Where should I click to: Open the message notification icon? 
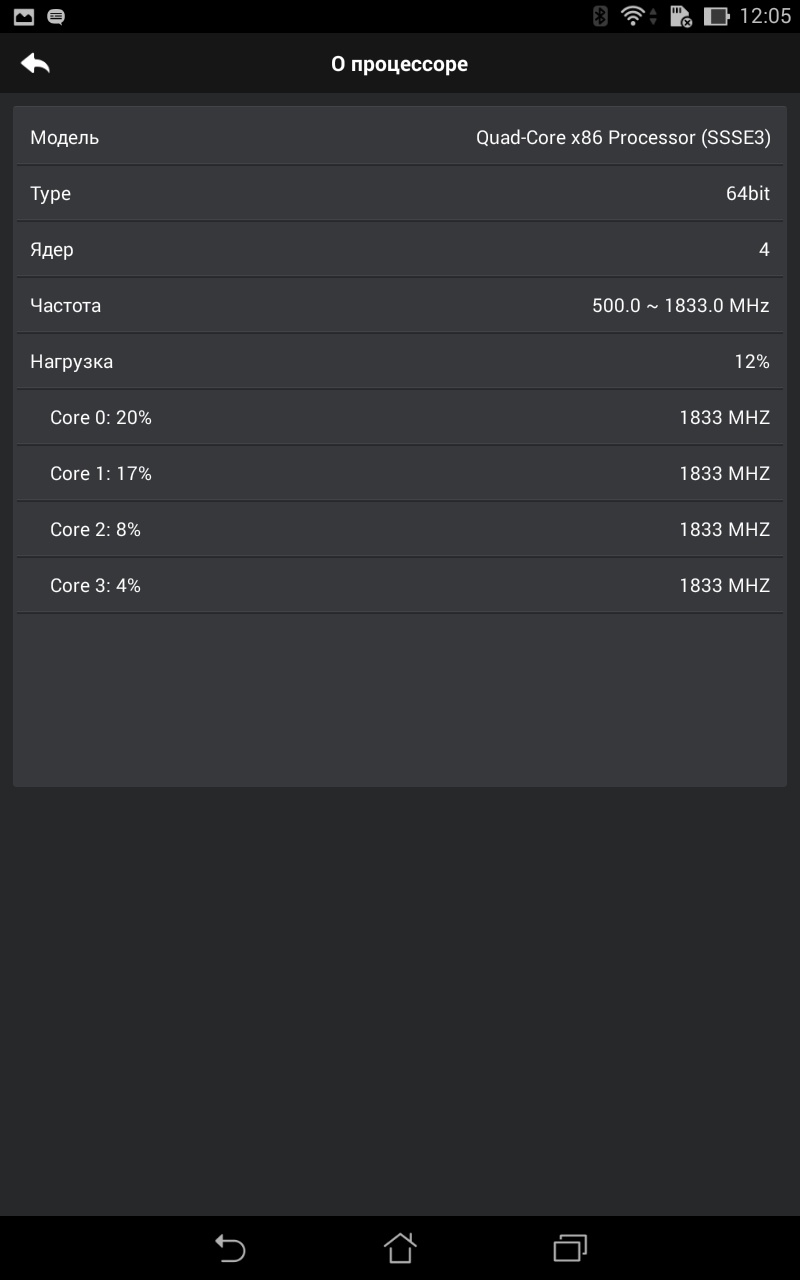tap(56, 16)
